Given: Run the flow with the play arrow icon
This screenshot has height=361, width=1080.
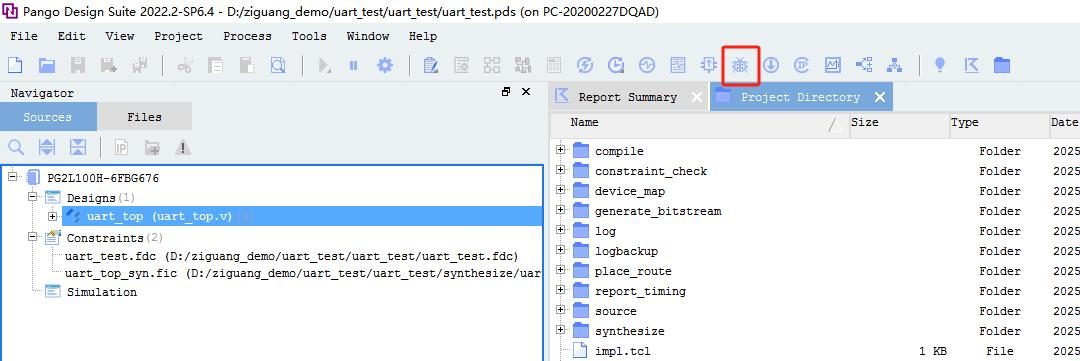Looking at the screenshot, I should click(324, 65).
